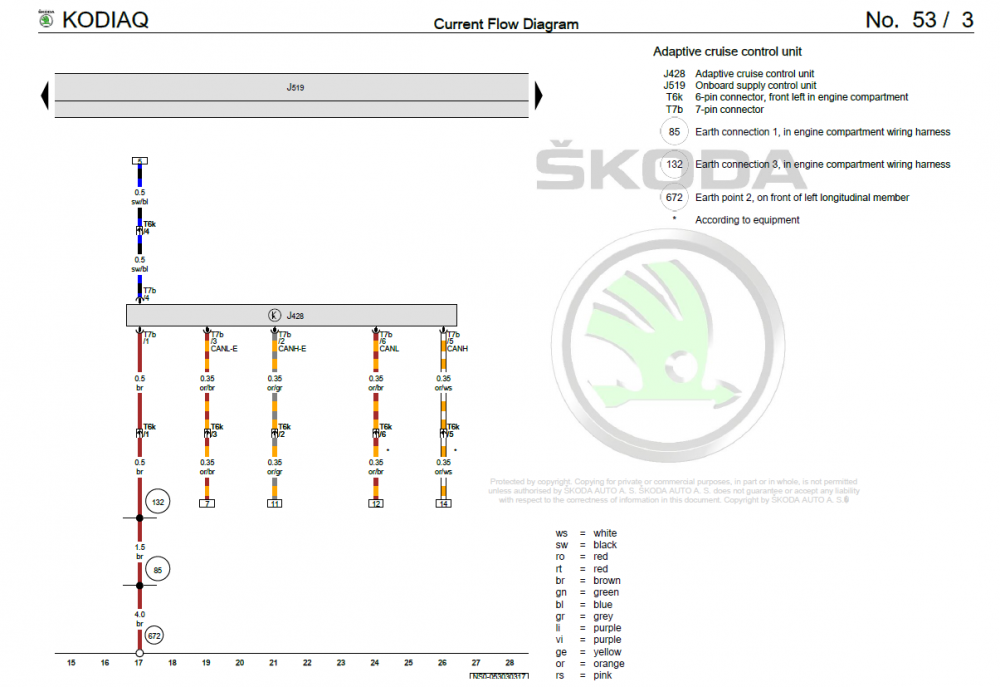Click the '4.0 br' wire size label
1000x687 pixels.
pos(140,619)
